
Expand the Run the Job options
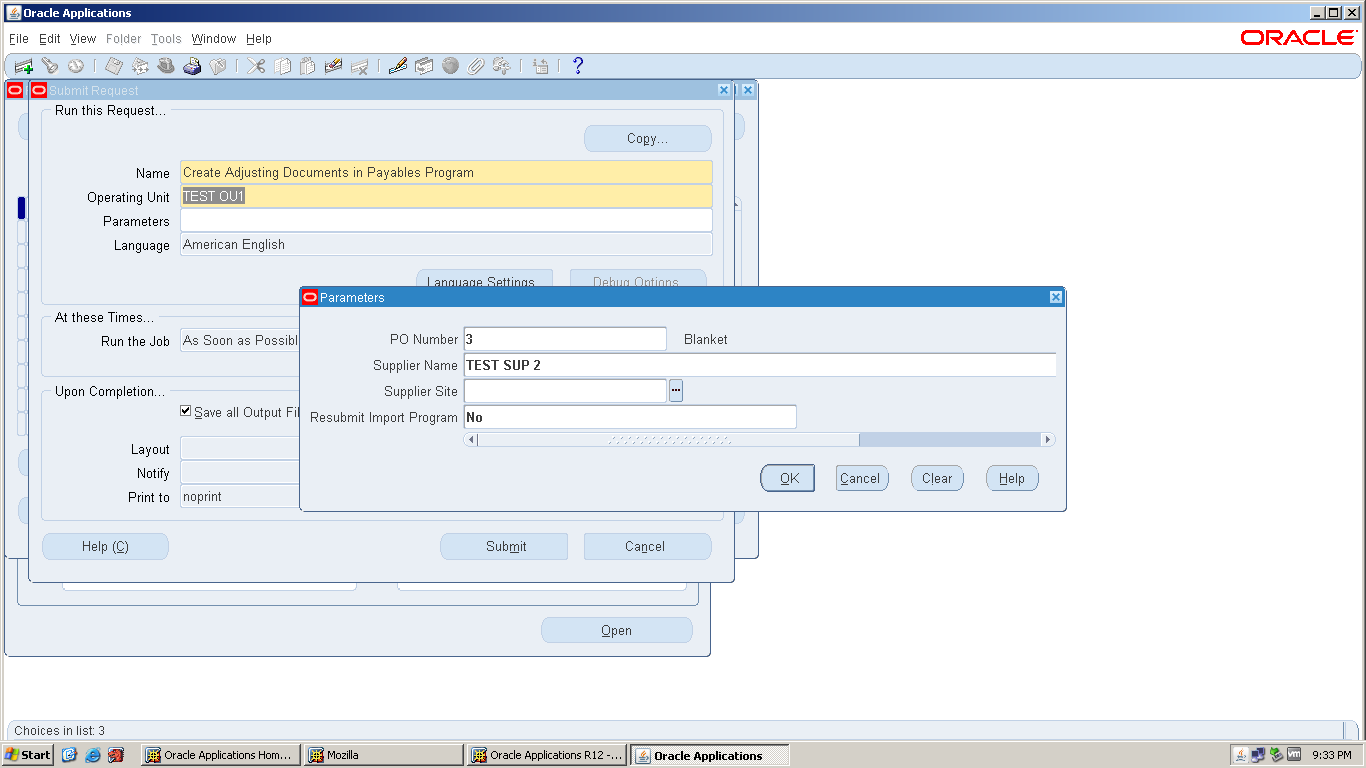239,340
